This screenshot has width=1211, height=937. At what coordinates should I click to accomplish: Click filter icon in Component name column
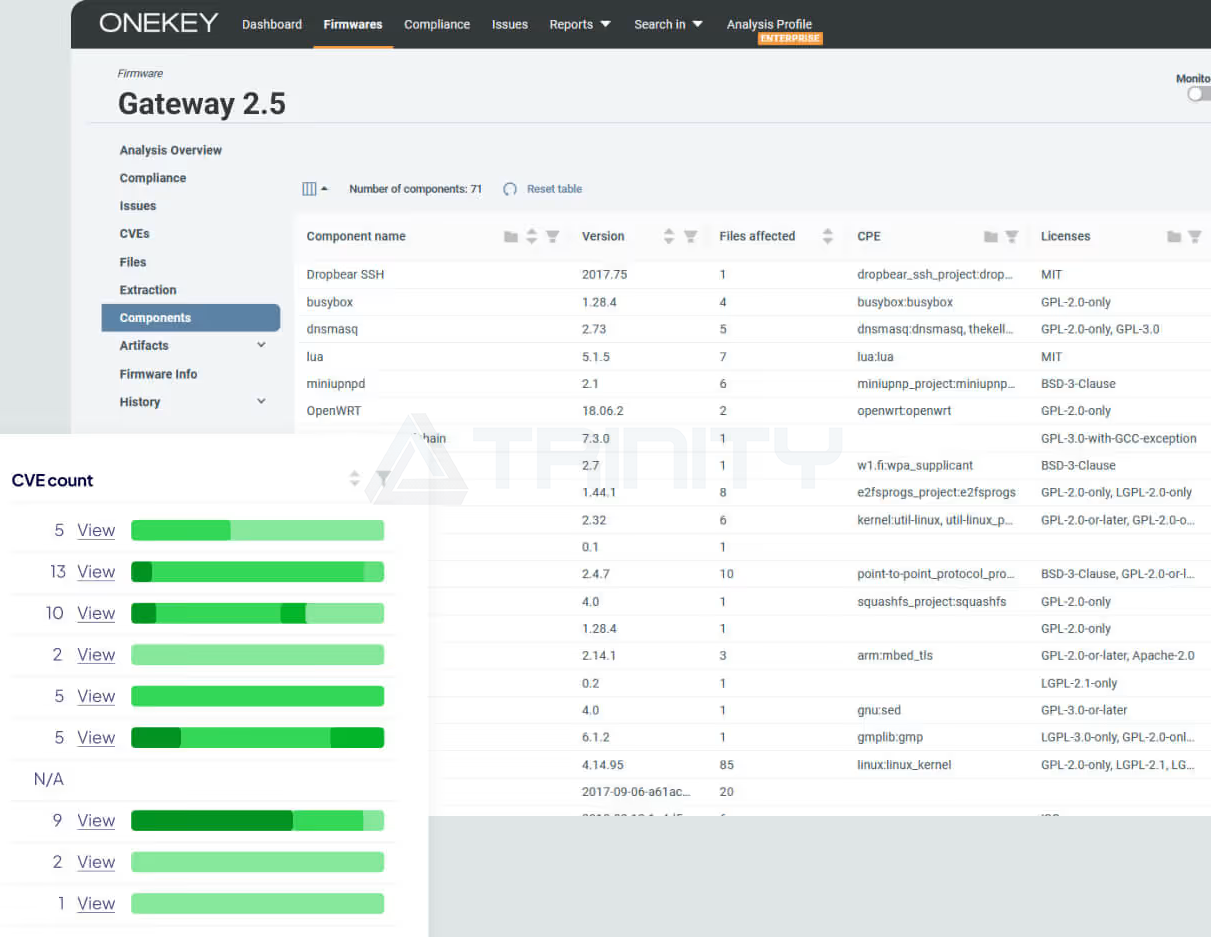click(x=552, y=237)
